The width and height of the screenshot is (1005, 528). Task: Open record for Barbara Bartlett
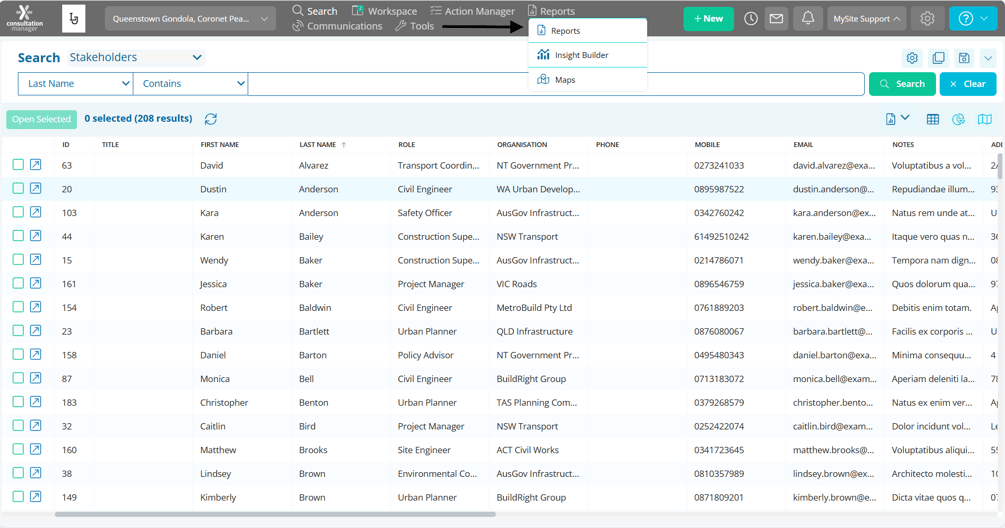tap(35, 331)
